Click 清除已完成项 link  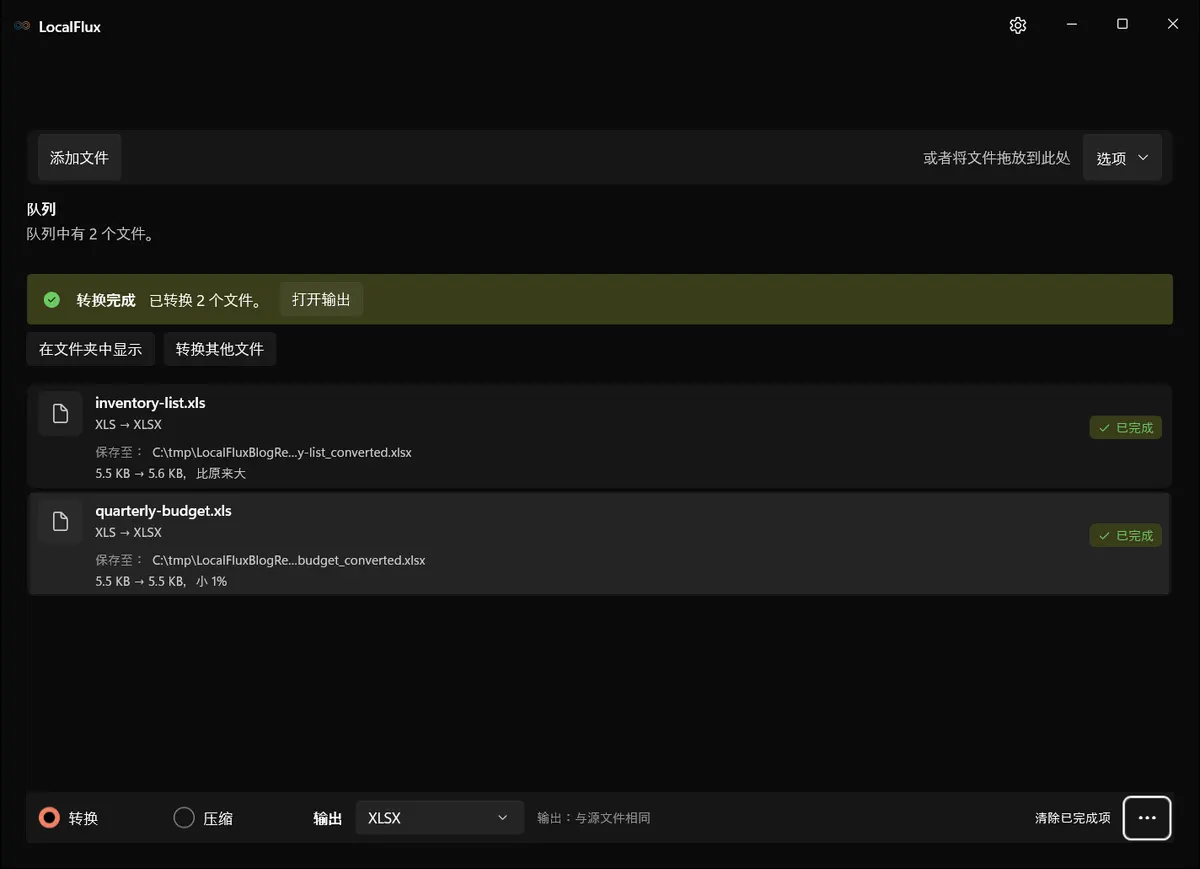(x=1072, y=818)
